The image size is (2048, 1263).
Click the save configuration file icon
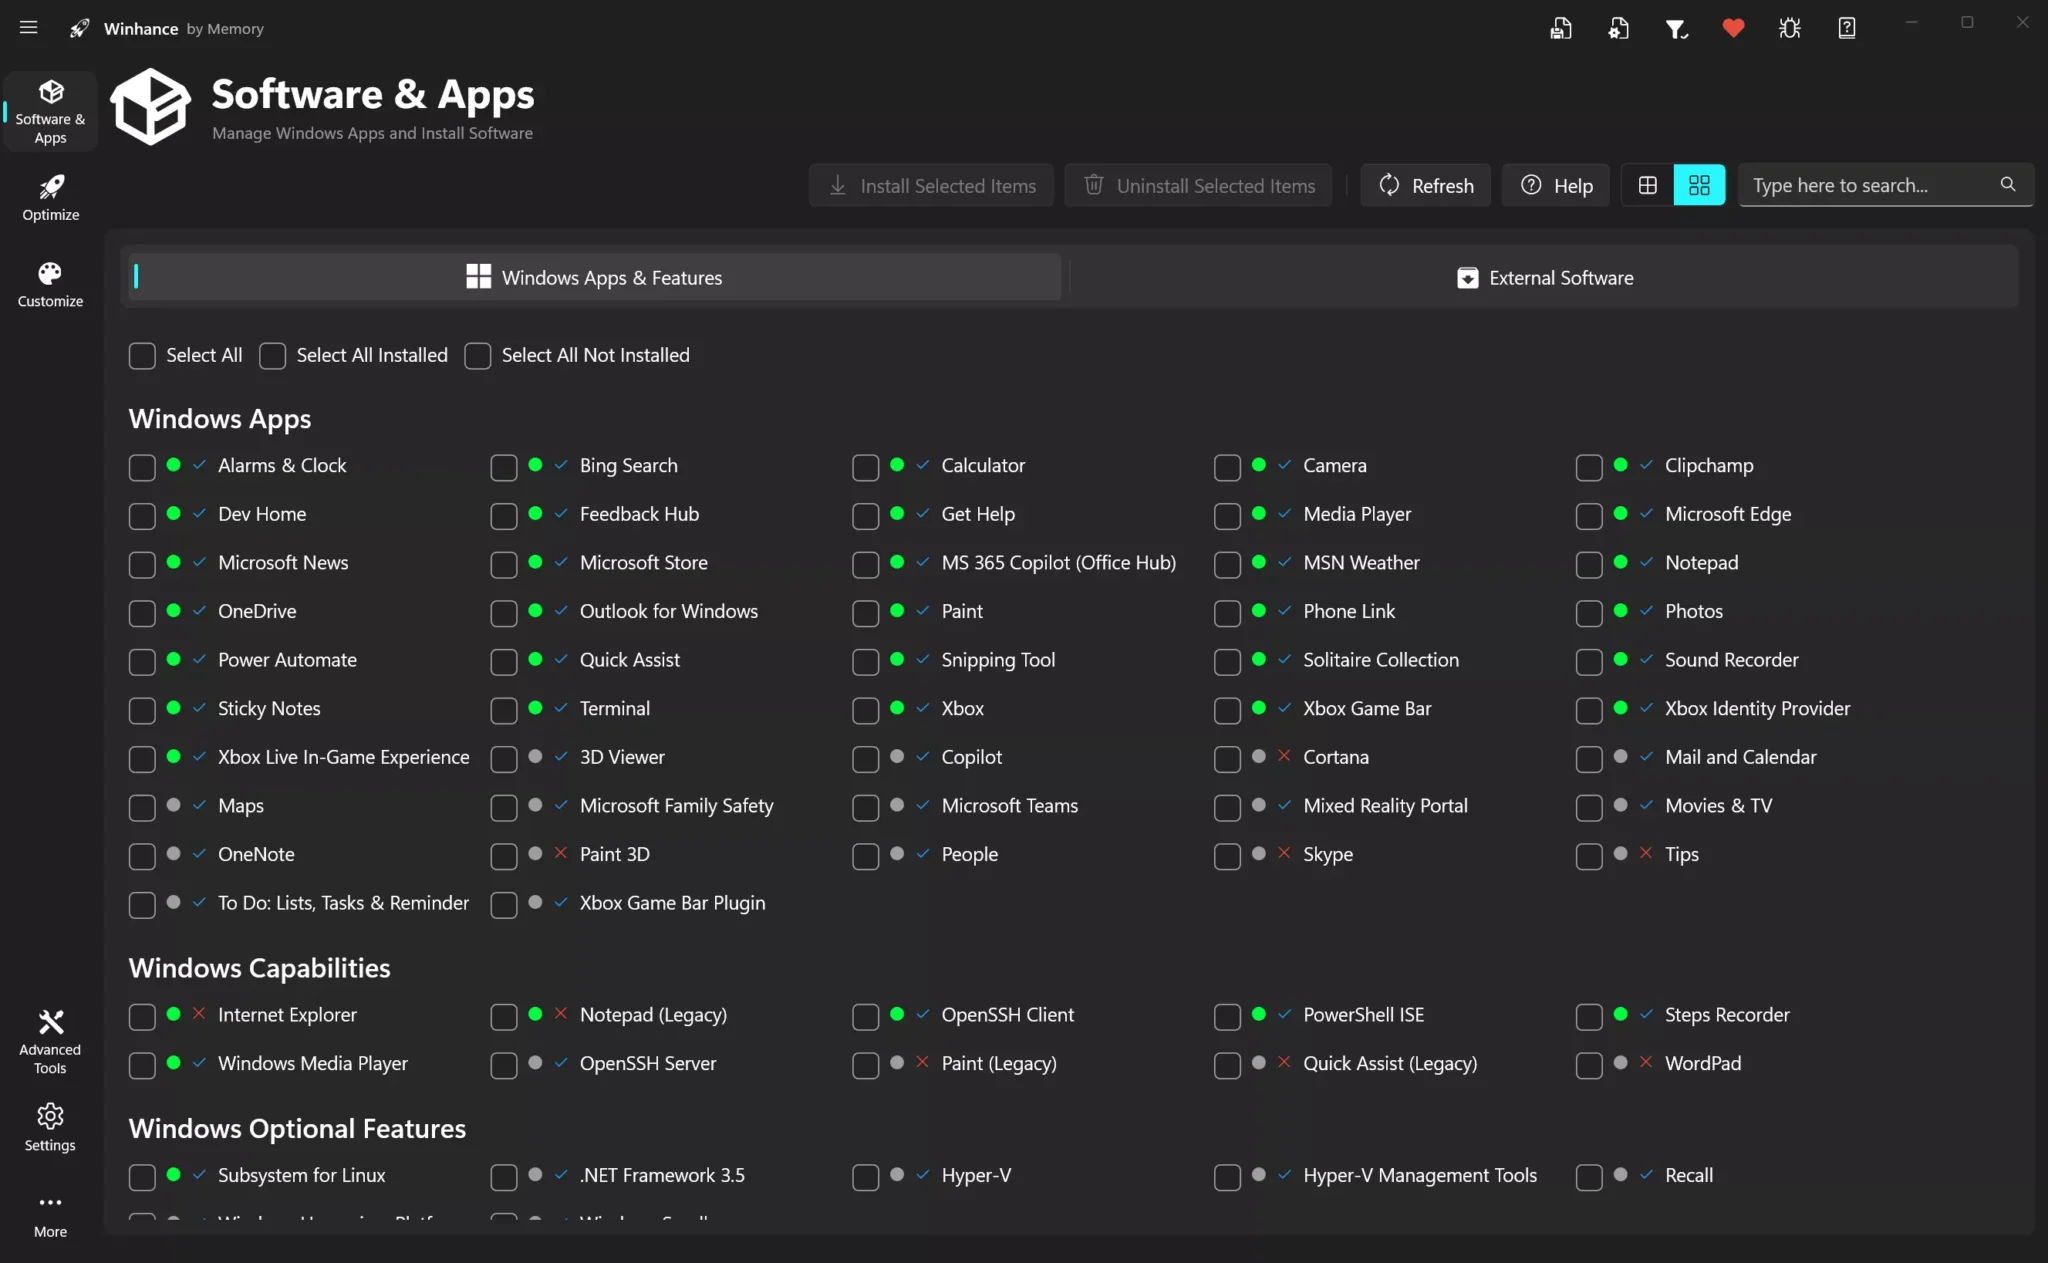tap(1561, 28)
